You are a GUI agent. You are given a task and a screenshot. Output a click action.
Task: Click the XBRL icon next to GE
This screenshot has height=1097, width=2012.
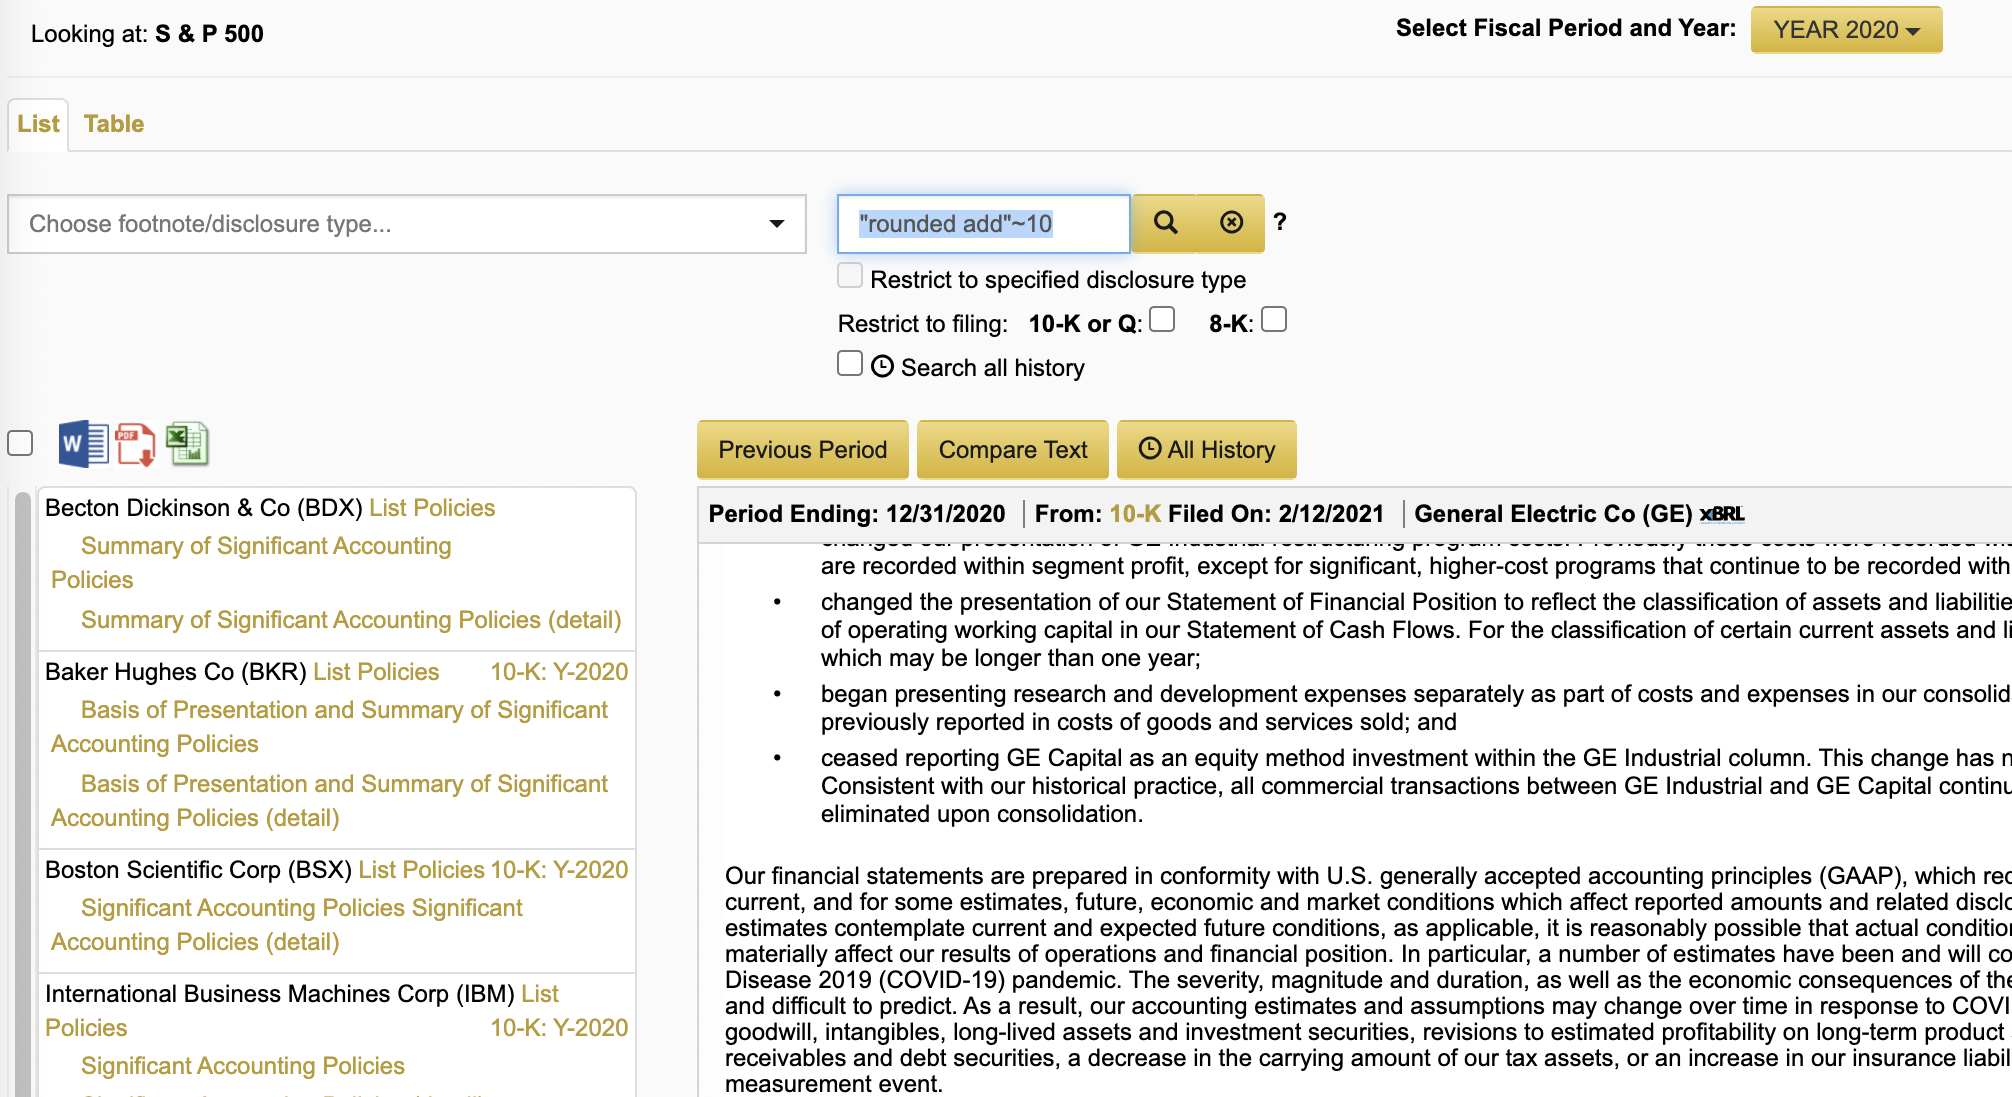click(1721, 514)
